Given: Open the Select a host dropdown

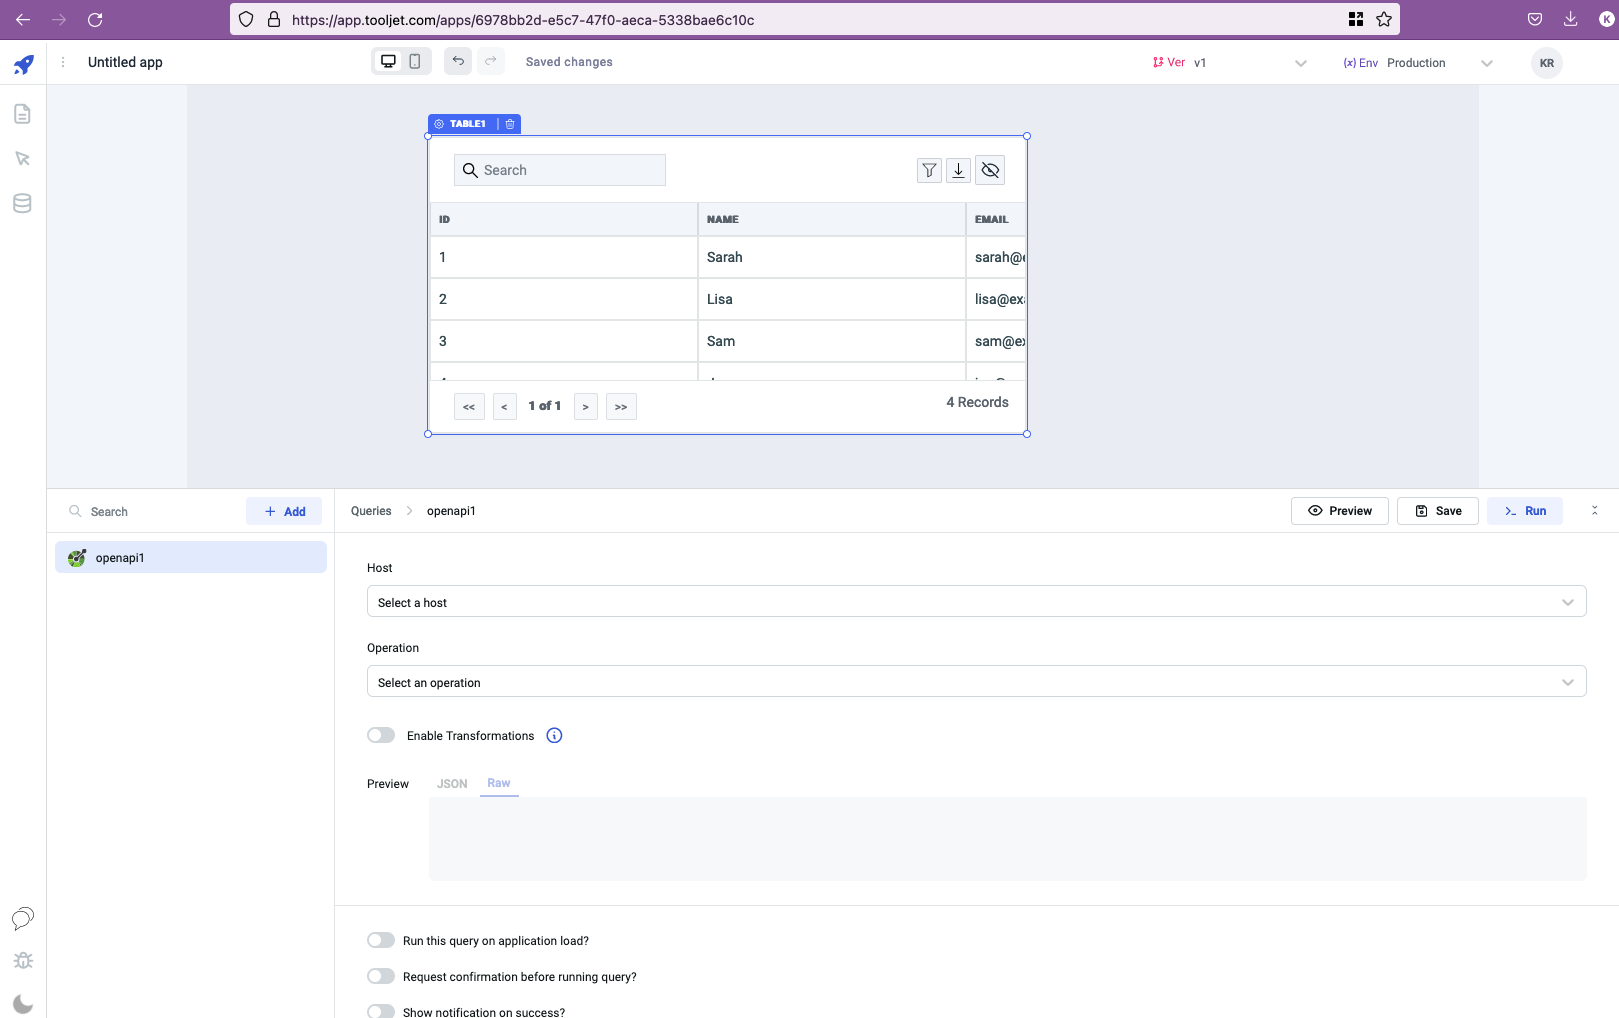Looking at the screenshot, I should [976, 601].
